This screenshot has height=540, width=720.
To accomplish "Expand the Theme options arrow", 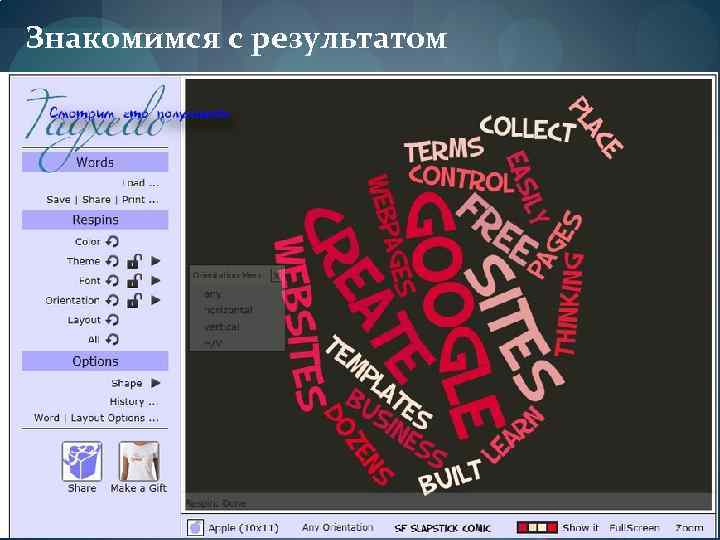I will click(x=156, y=261).
